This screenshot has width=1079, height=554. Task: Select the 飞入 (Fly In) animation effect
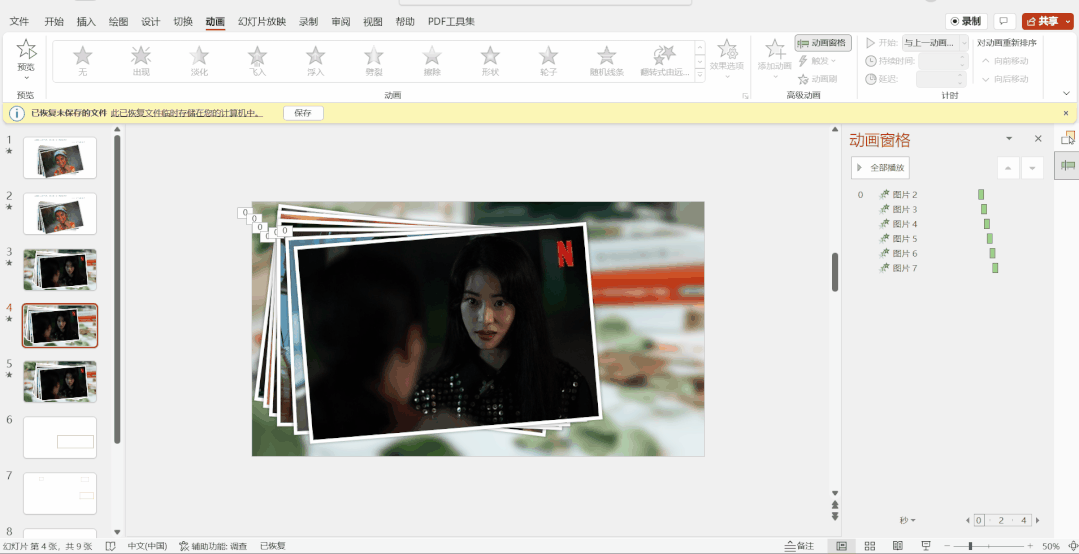click(257, 61)
